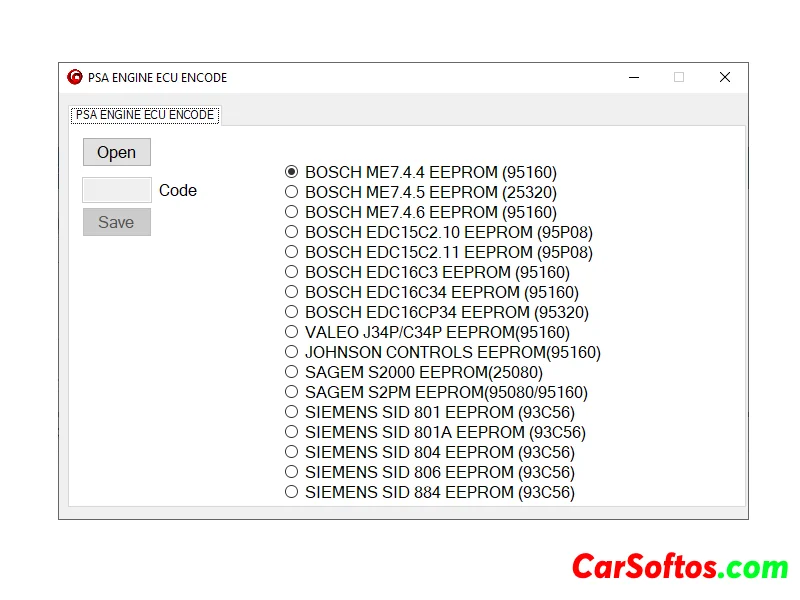The width and height of the screenshot is (800, 600).
Task: Click the Code input field
Action: [117, 190]
